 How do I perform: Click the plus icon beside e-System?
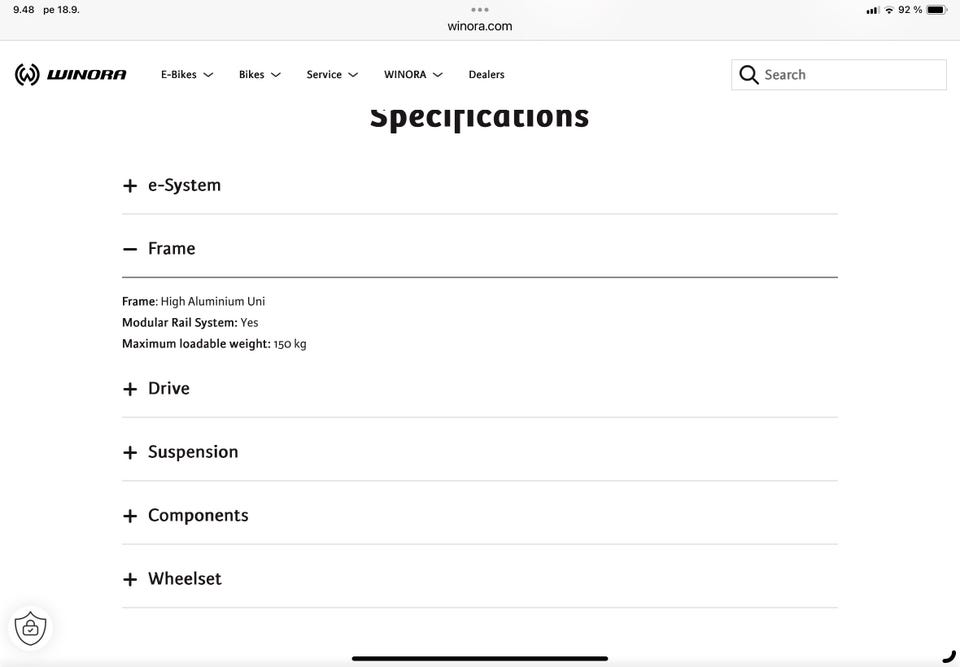pyautogui.click(x=130, y=186)
